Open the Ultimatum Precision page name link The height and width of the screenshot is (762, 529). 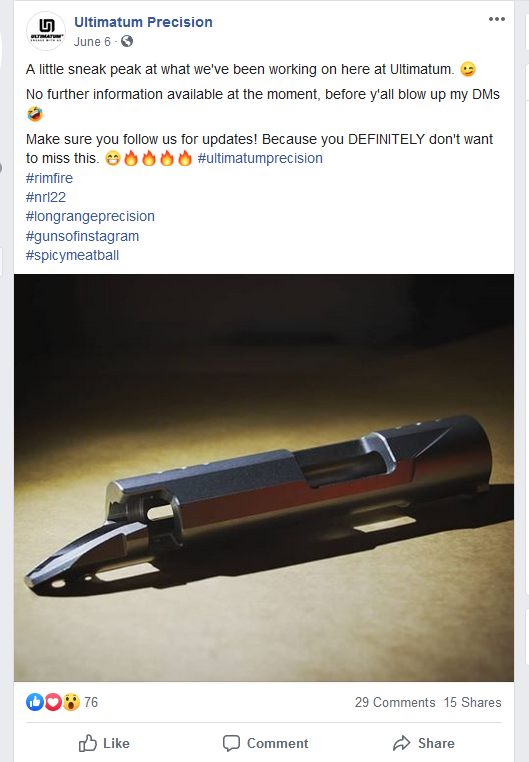143,22
